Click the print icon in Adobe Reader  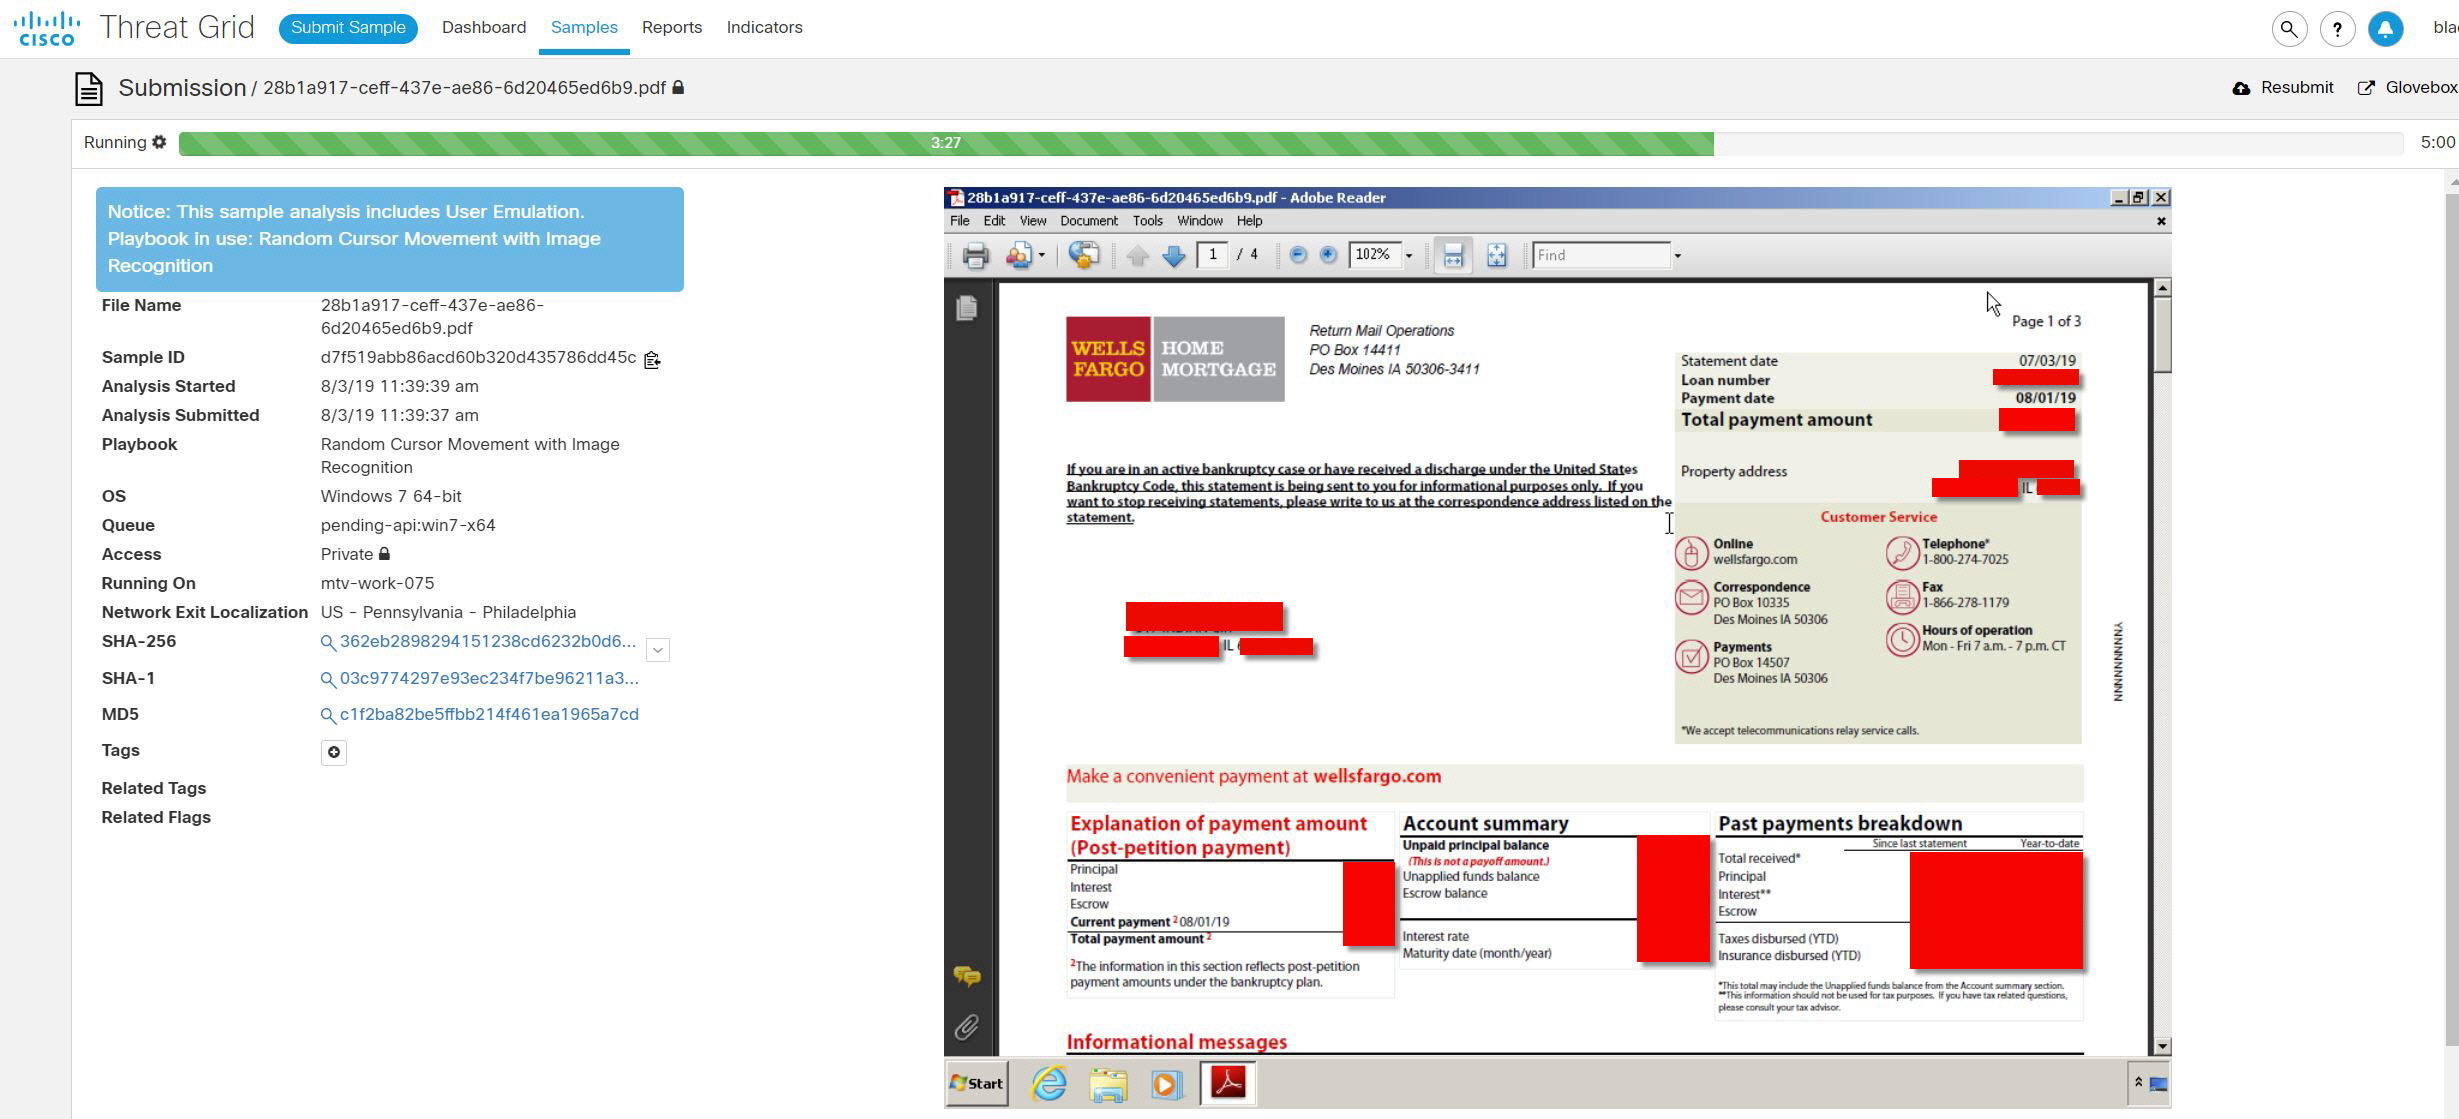click(x=975, y=256)
